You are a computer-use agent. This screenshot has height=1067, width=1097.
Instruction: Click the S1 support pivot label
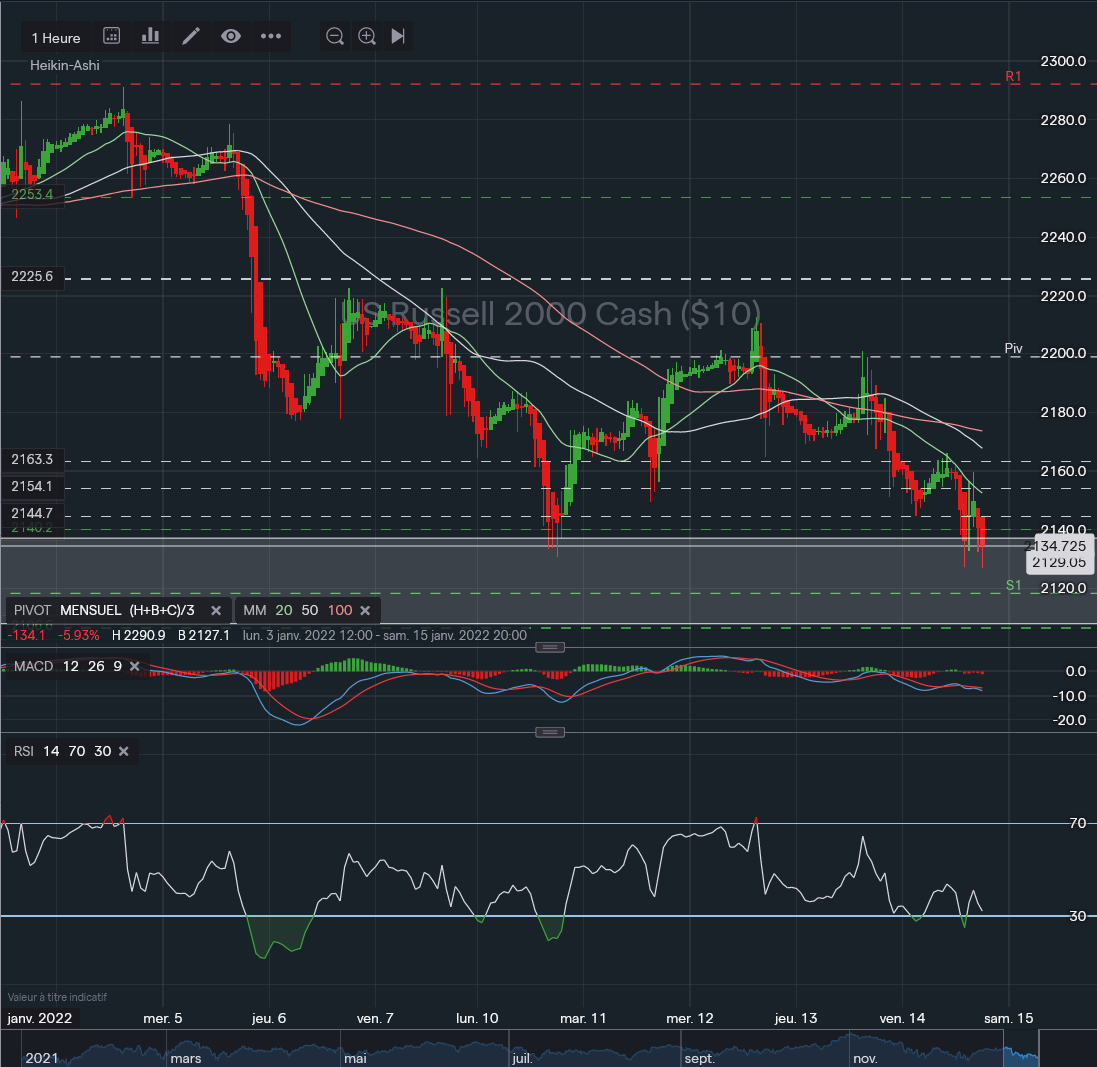coord(1013,585)
